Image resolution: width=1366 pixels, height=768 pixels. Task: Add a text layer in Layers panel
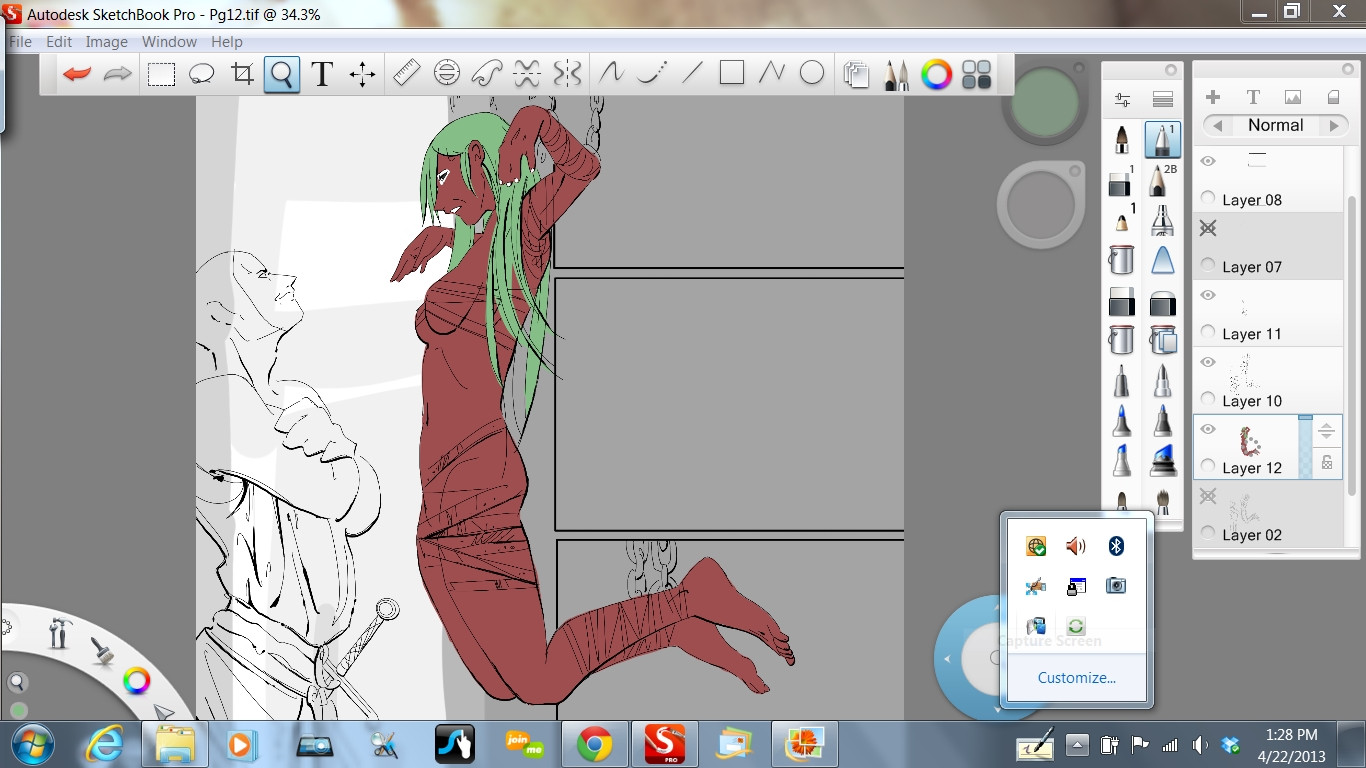point(1253,97)
